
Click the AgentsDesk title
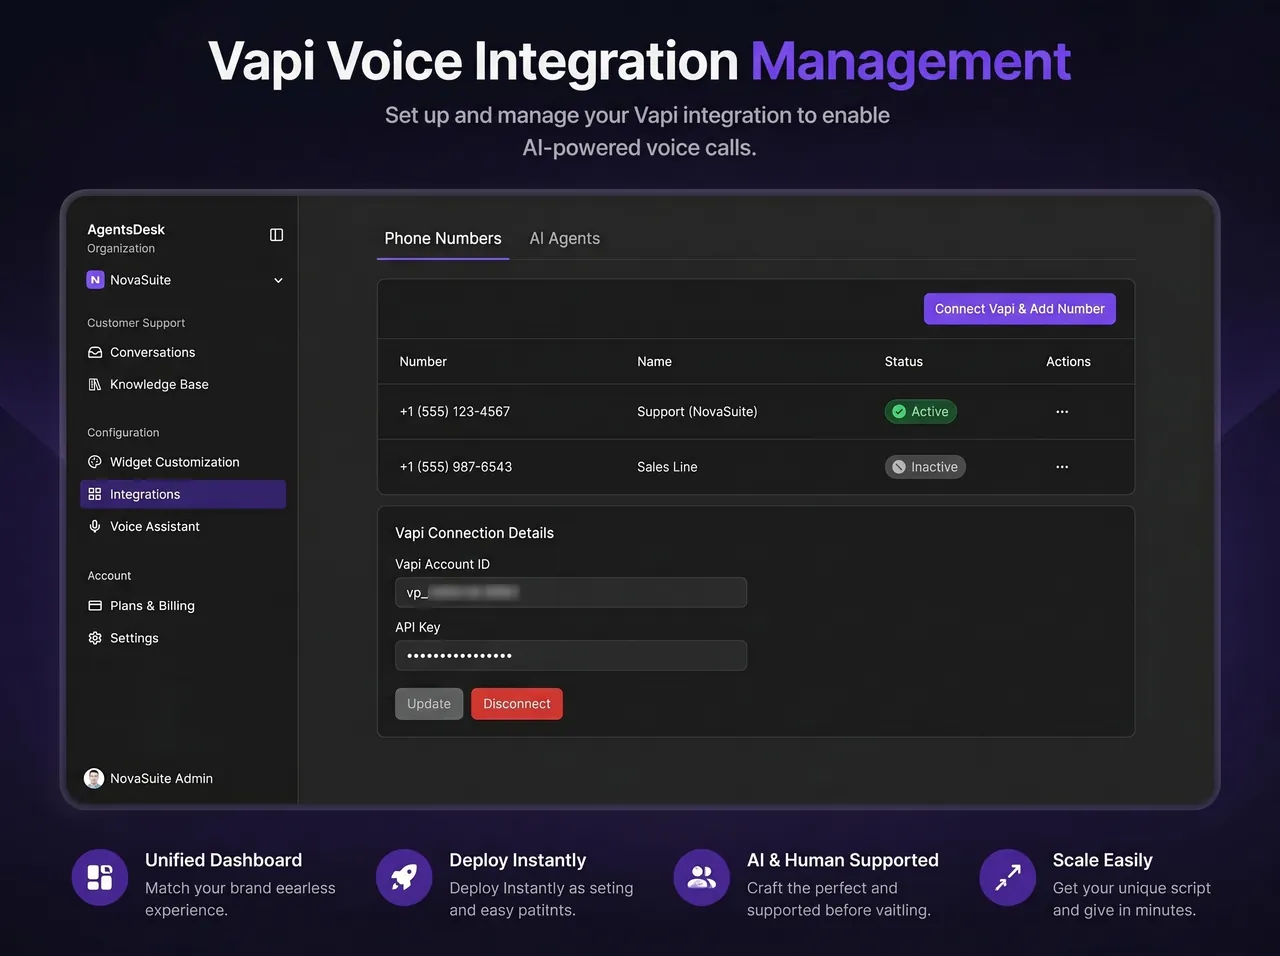tap(126, 230)
